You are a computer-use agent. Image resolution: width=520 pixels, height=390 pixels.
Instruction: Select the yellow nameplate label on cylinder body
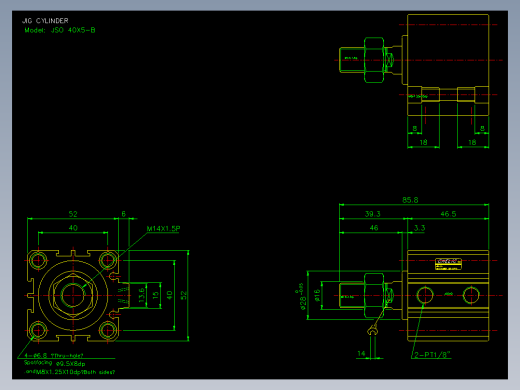[448, 264]
